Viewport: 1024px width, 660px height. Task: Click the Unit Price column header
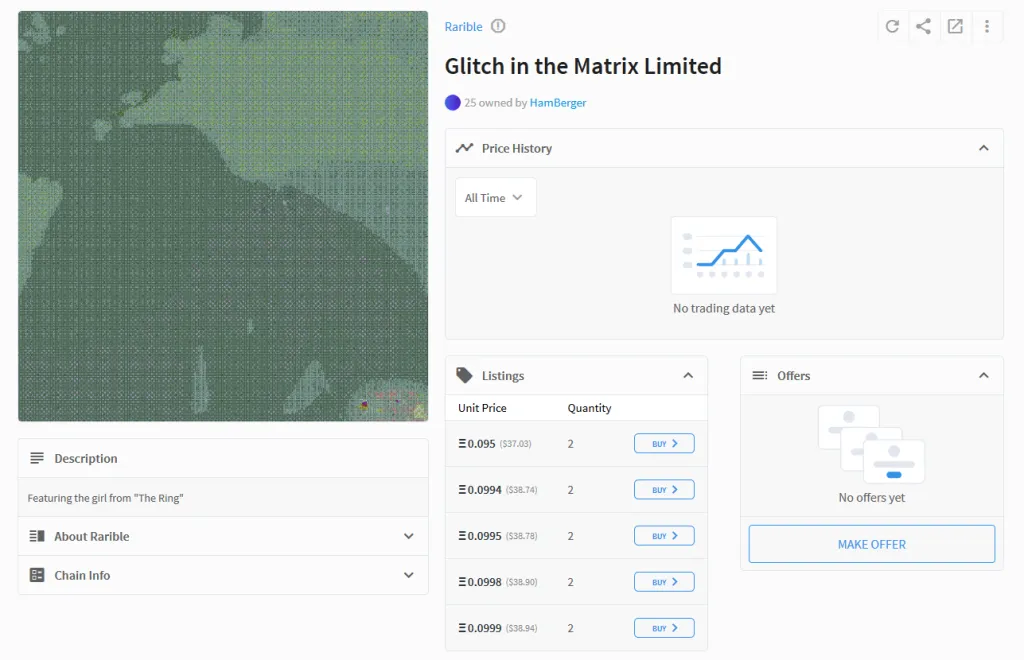point(482,408)
